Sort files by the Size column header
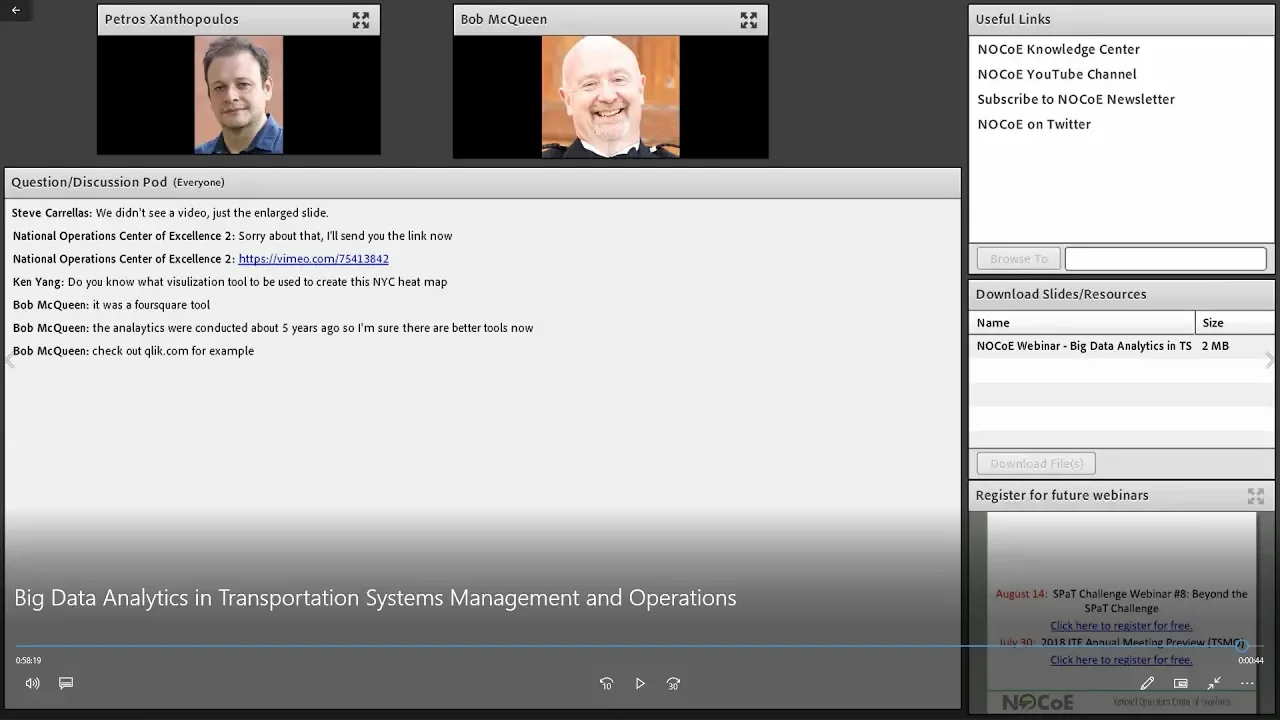1280x720 pixels. tap(1235, 323)
